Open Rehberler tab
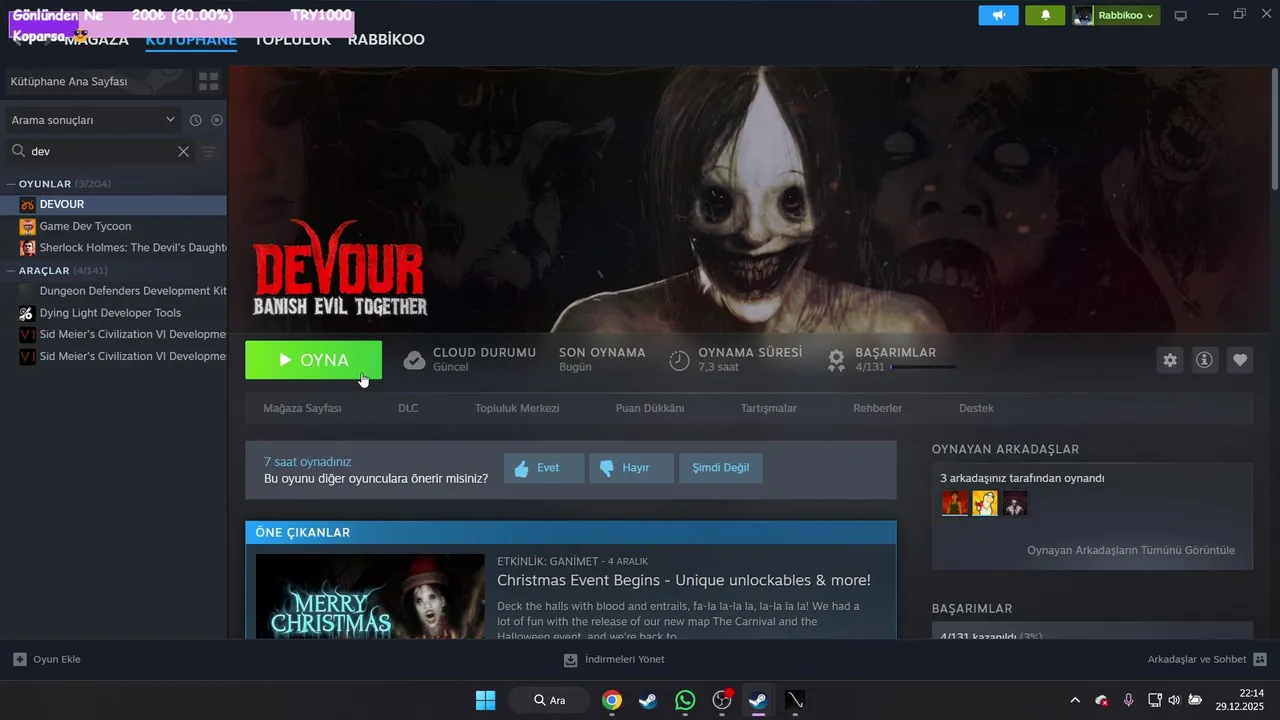The height and width of the screenshot is (720, 1280). coord(878,408)
